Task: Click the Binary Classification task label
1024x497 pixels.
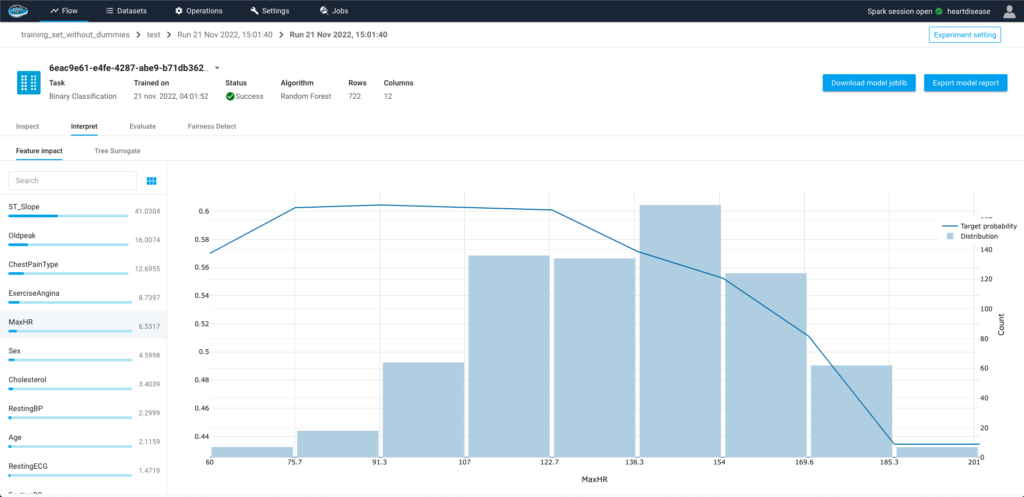Action: click(x=83, y=96)
